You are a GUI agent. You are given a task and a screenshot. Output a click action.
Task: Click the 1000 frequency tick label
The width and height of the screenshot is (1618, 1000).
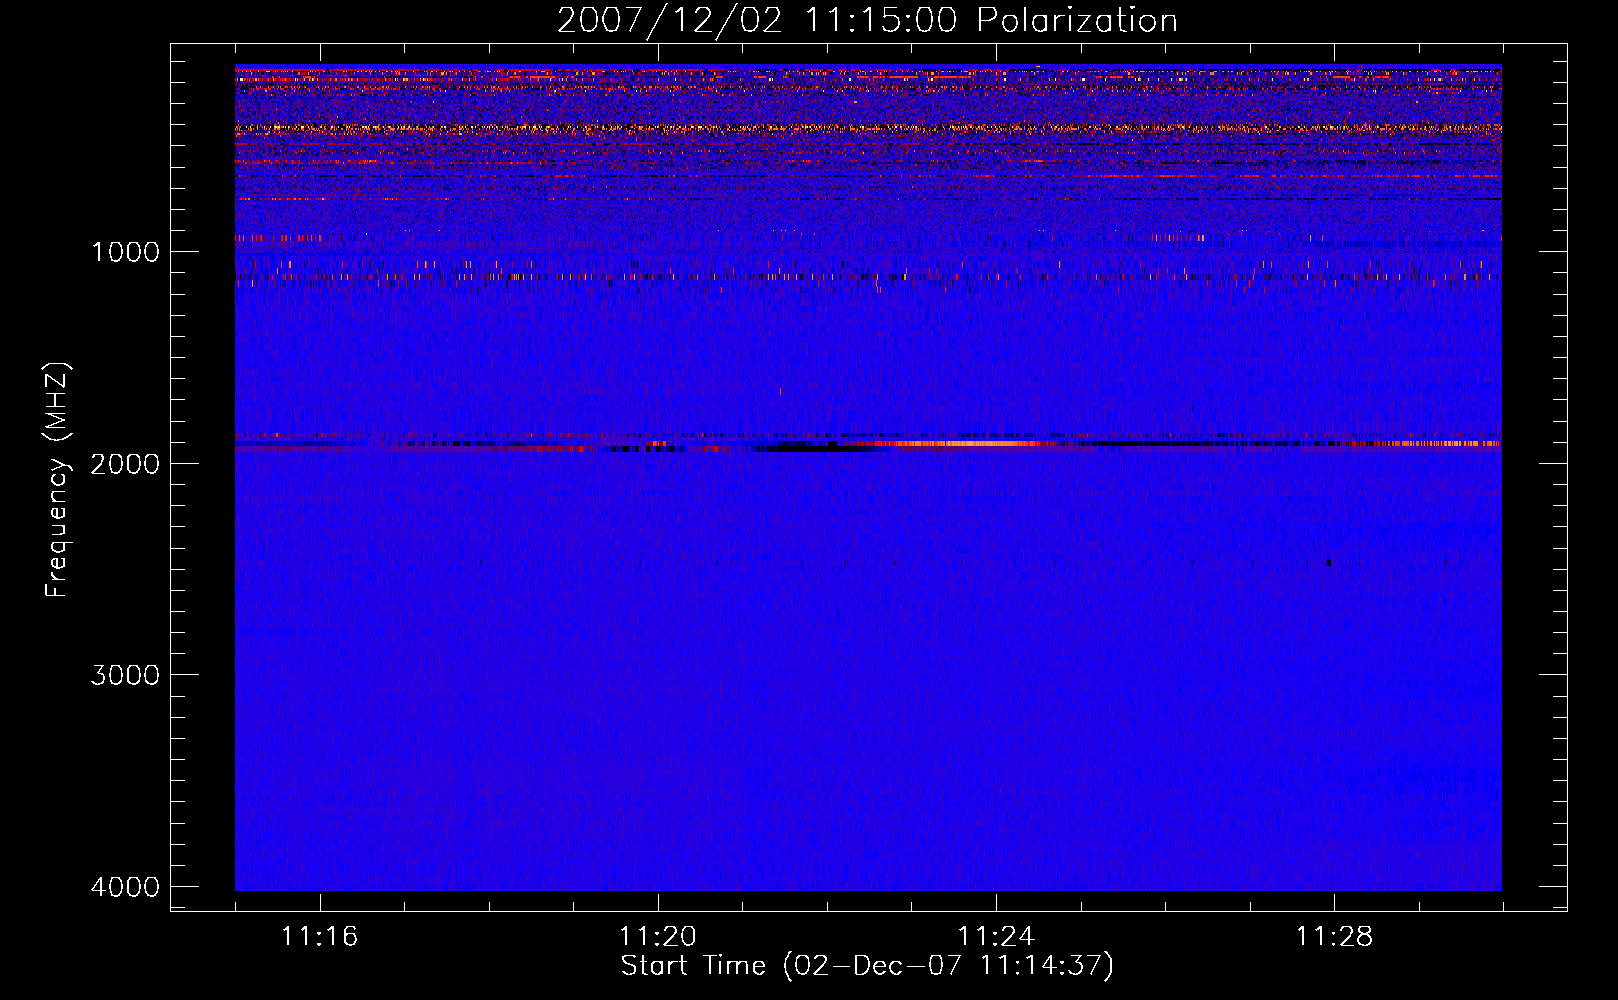(125, 251)
